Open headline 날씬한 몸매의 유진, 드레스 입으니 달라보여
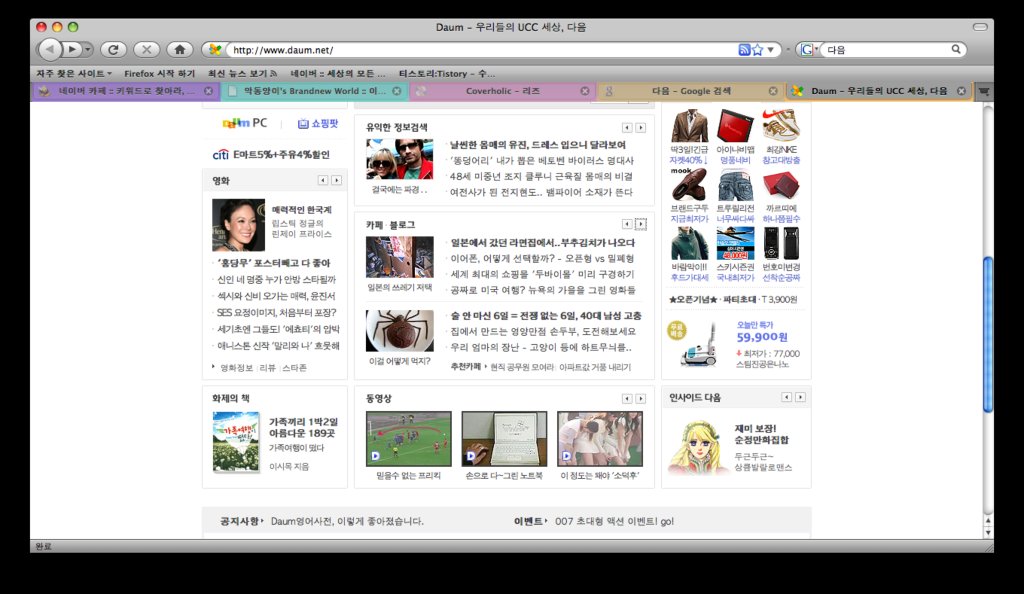 click(x=538, y=145)
